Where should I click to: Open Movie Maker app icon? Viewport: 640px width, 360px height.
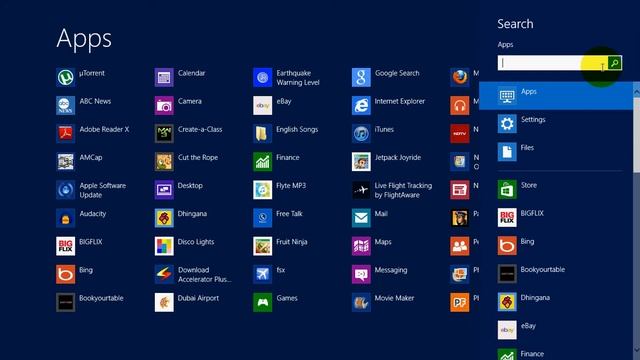361,302
